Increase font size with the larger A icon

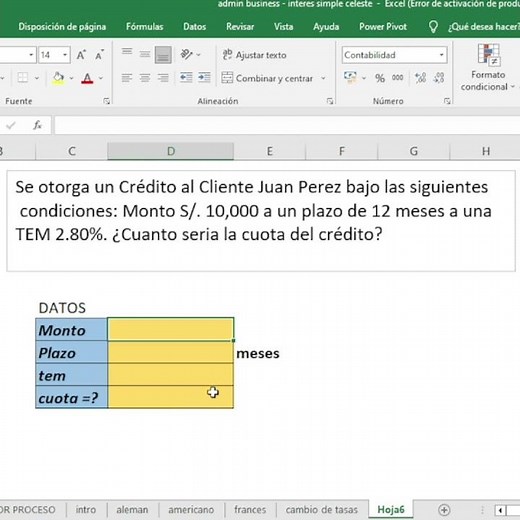(81, 55)
